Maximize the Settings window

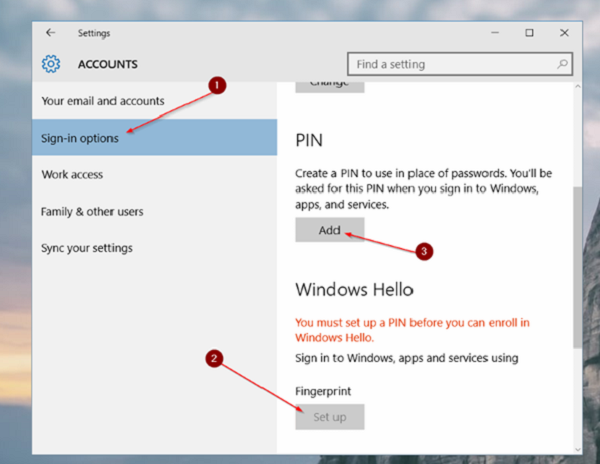(529, 32)
